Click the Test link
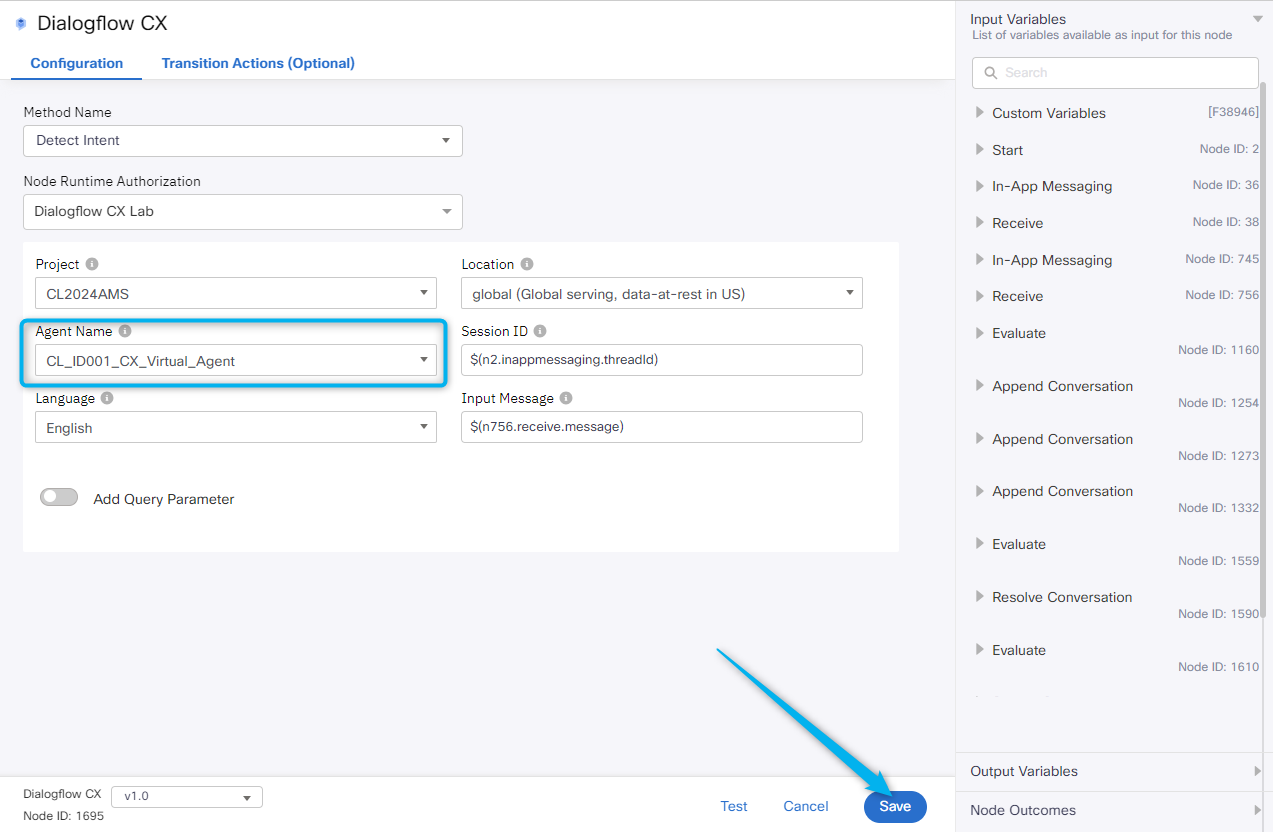The width and height of the screenshot is (1273, 832). pyautogui.click(x=734, y=806)
